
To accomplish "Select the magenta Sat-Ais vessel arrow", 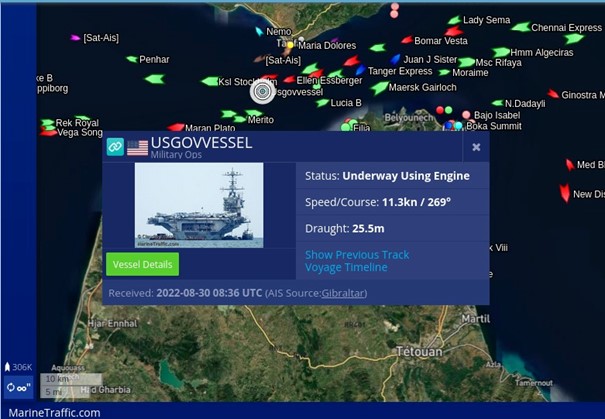I will pyautogui.click(x=75, y=38).
